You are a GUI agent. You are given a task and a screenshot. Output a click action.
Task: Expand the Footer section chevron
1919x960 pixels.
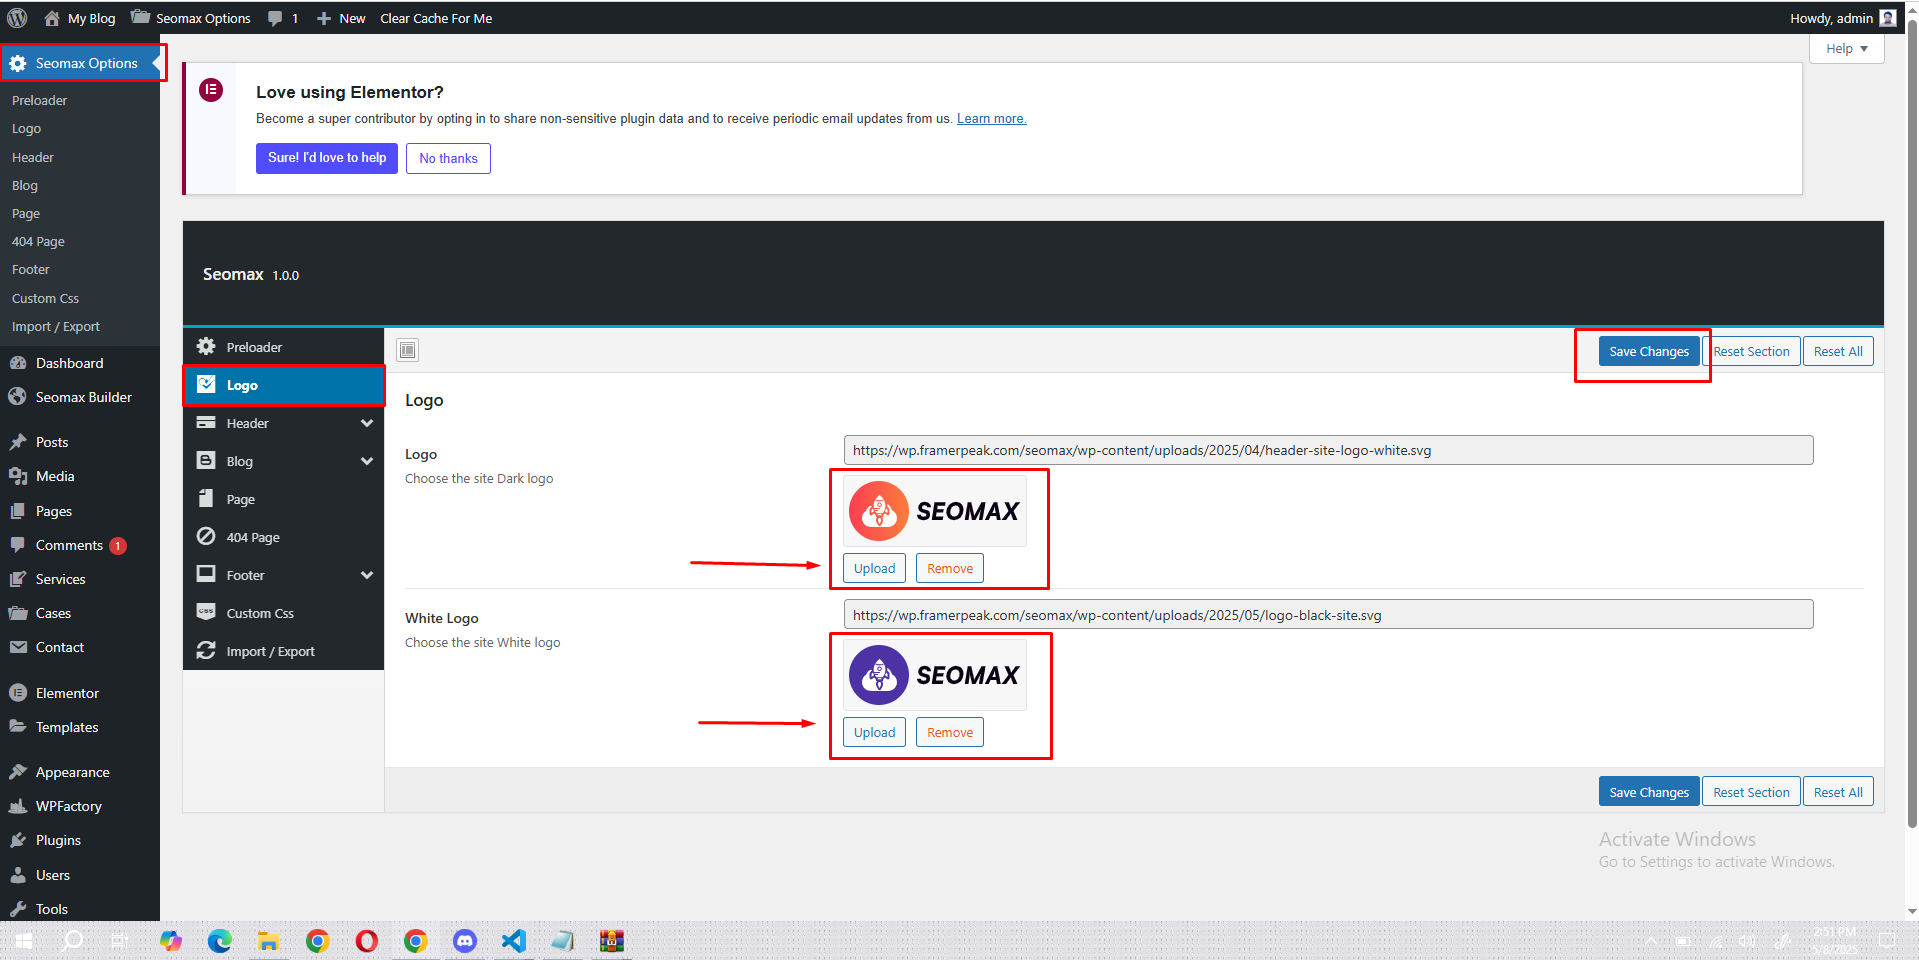pos(367,575)
